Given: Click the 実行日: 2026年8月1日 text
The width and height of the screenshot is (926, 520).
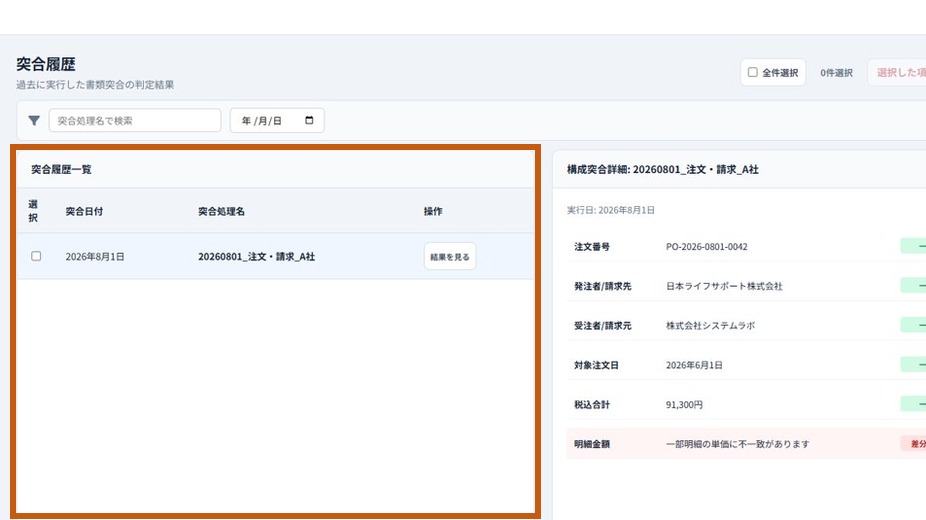Looking at the screenshot, I should coord(611,210).
